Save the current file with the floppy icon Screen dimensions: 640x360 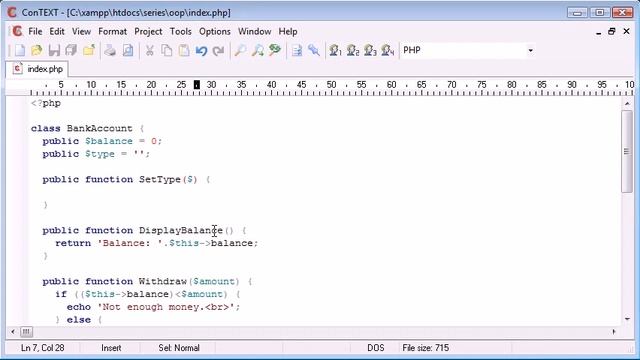point(54,51)
